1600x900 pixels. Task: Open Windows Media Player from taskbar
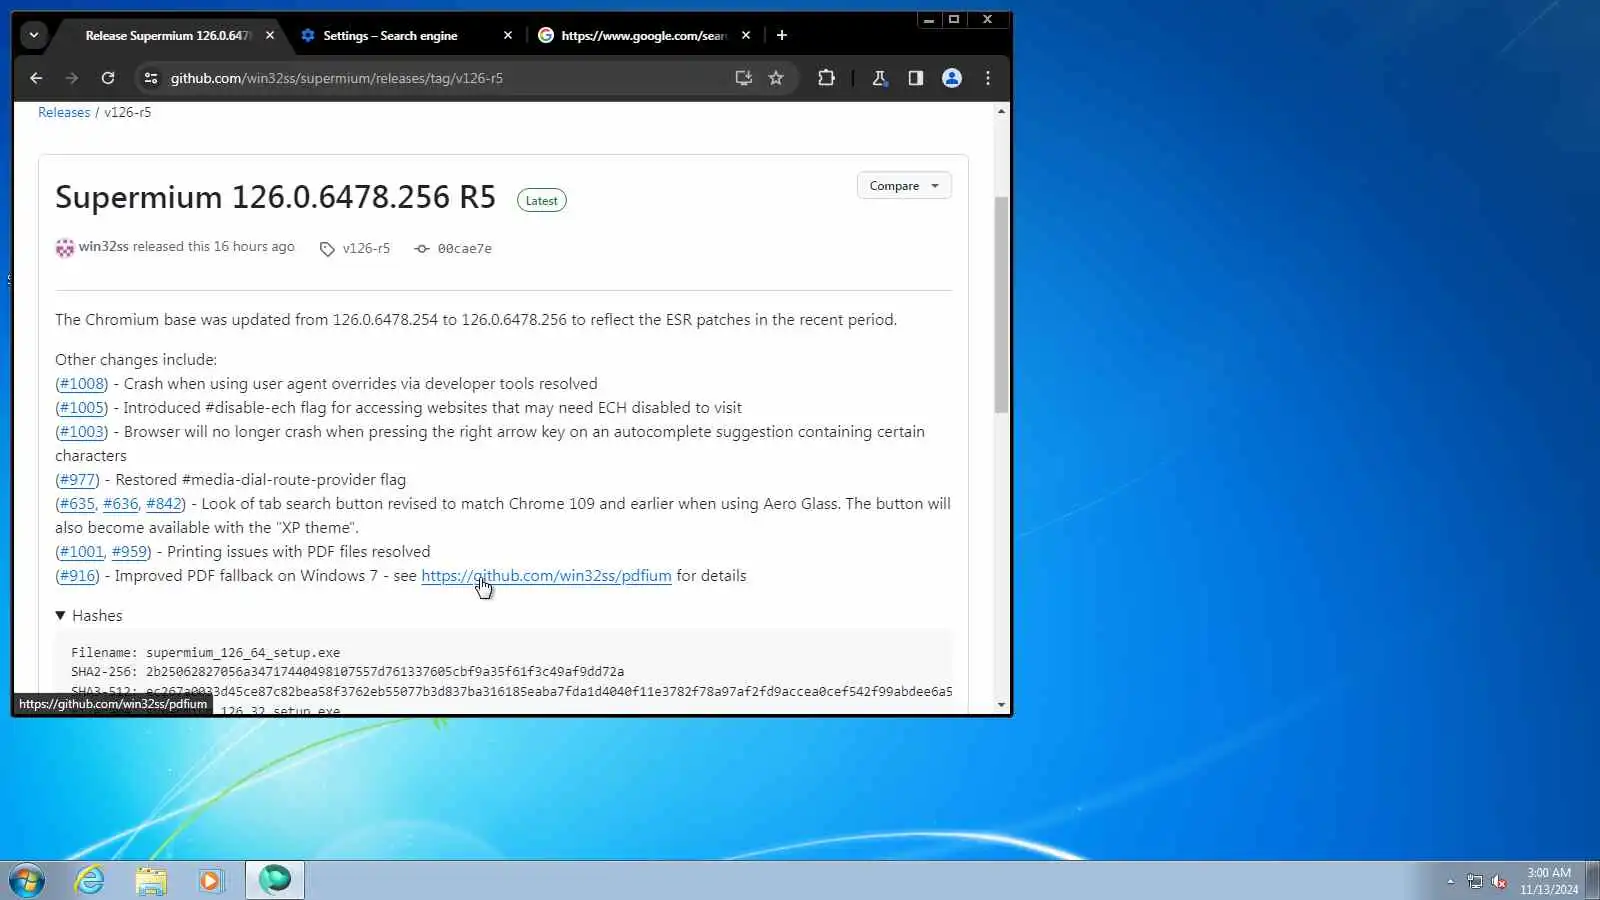coord(211,880)
